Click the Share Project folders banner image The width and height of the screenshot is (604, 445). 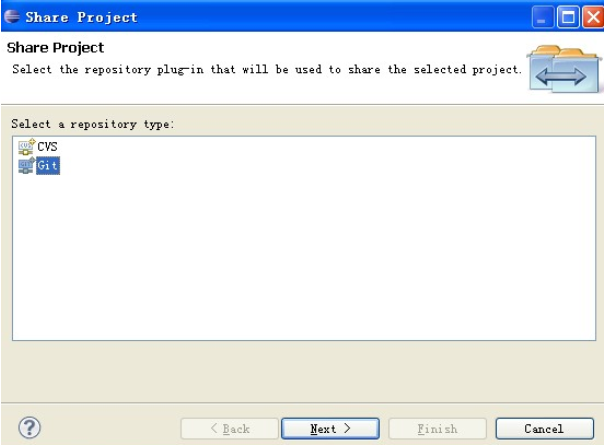point(564,69)
